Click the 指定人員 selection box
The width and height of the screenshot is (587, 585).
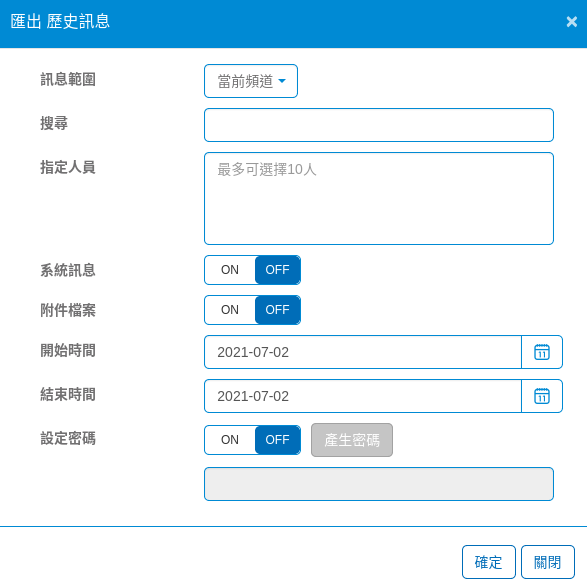point(379,198)
